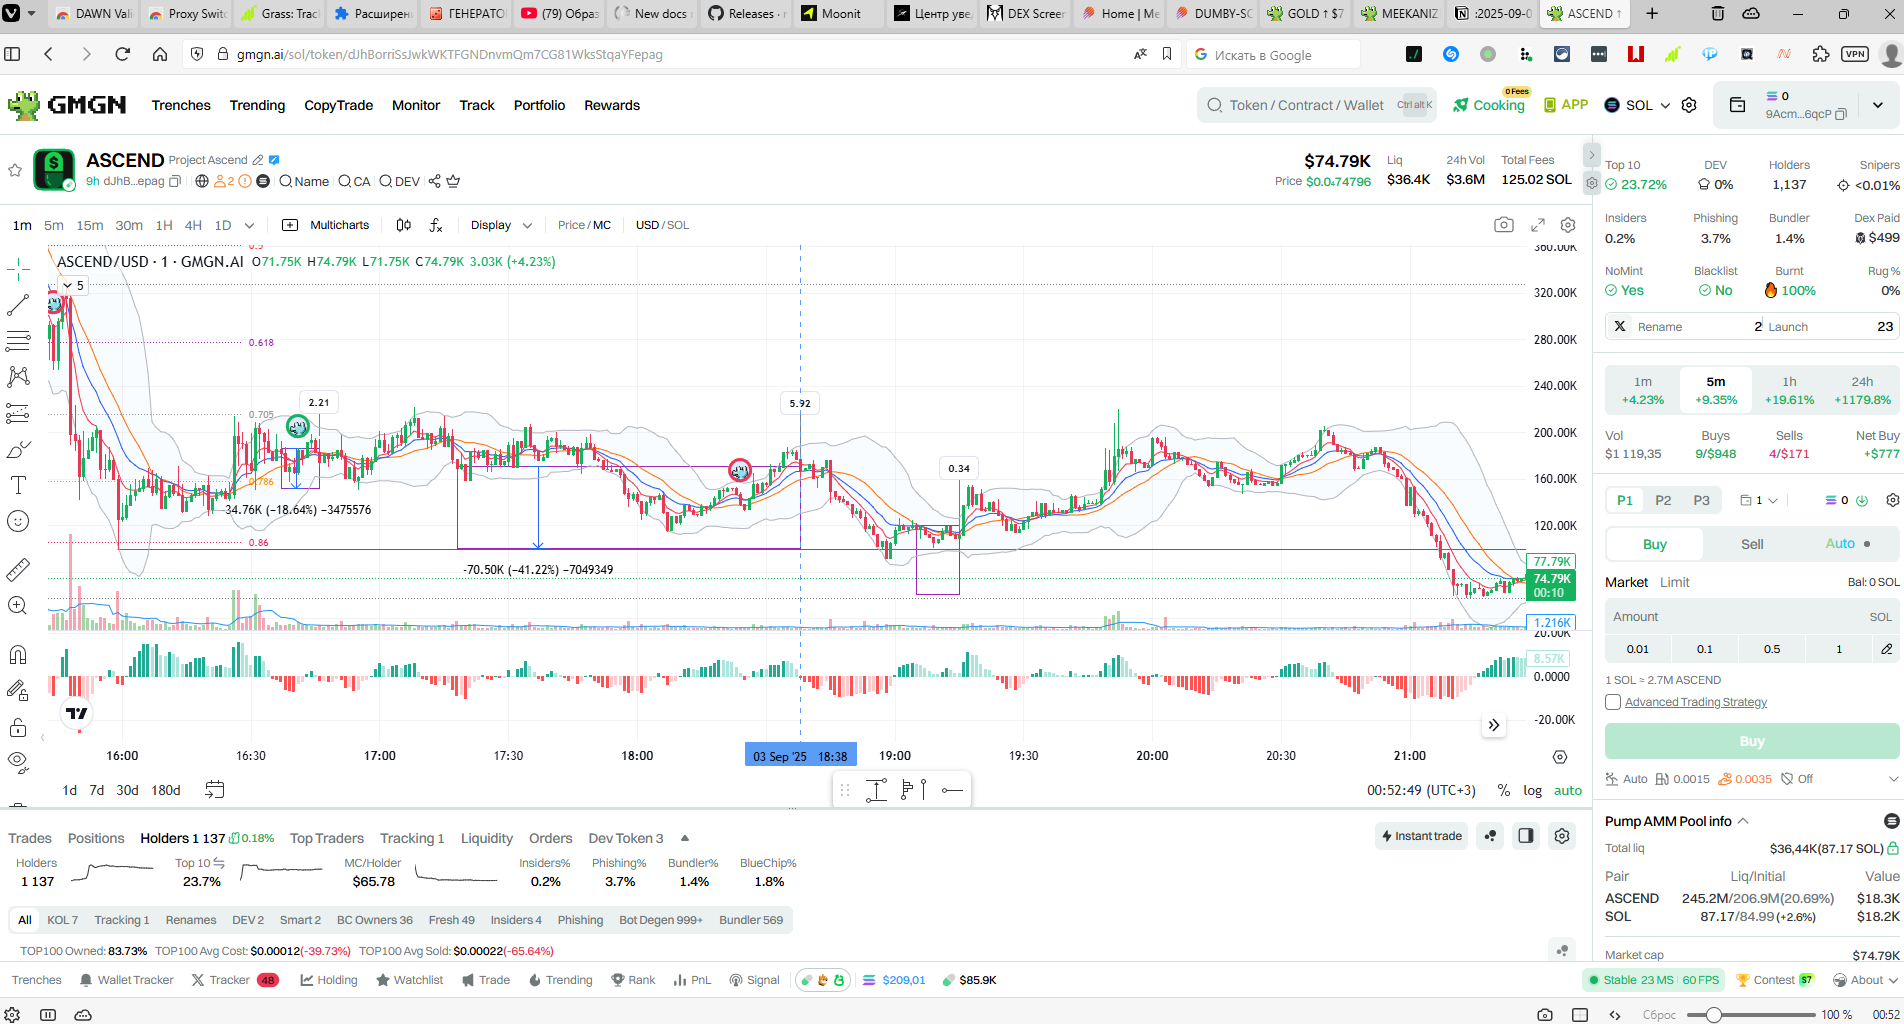Expand the chart to fullscreen

coord(1538,225)
